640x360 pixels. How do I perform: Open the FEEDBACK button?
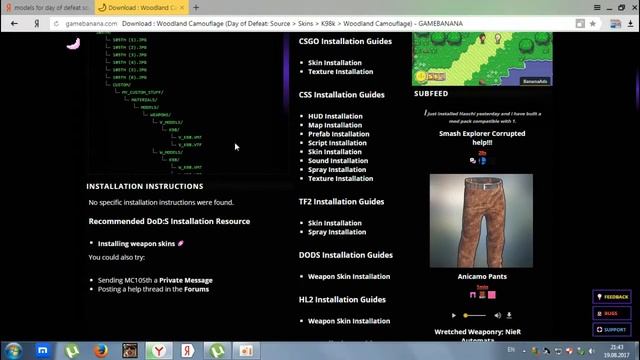612,297
